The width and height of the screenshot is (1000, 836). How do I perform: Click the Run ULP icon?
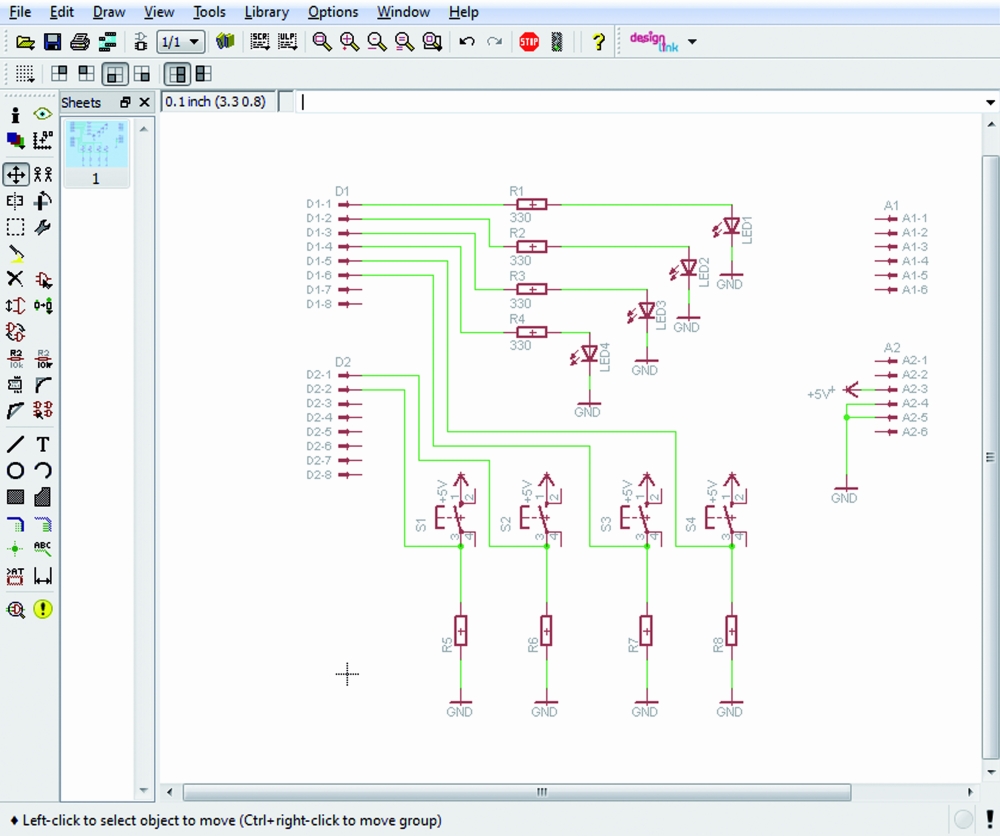(288, 42)
